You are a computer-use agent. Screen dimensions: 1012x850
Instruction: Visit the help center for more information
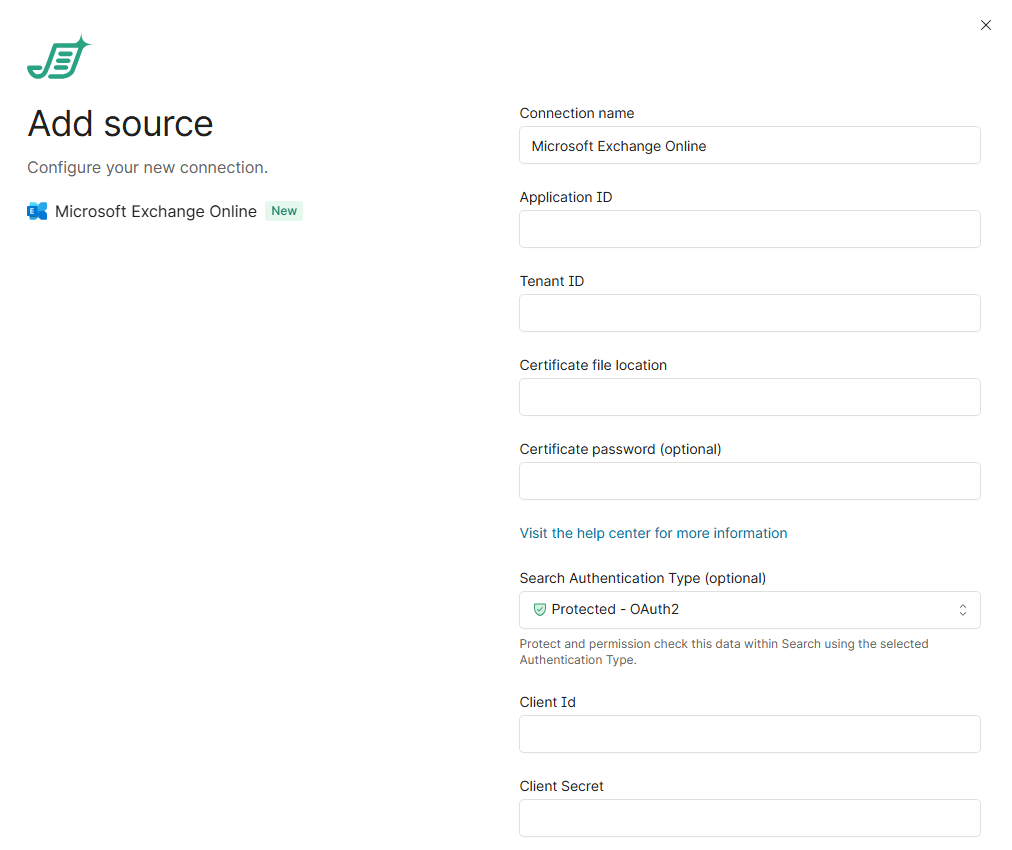[x=653, y=533]
